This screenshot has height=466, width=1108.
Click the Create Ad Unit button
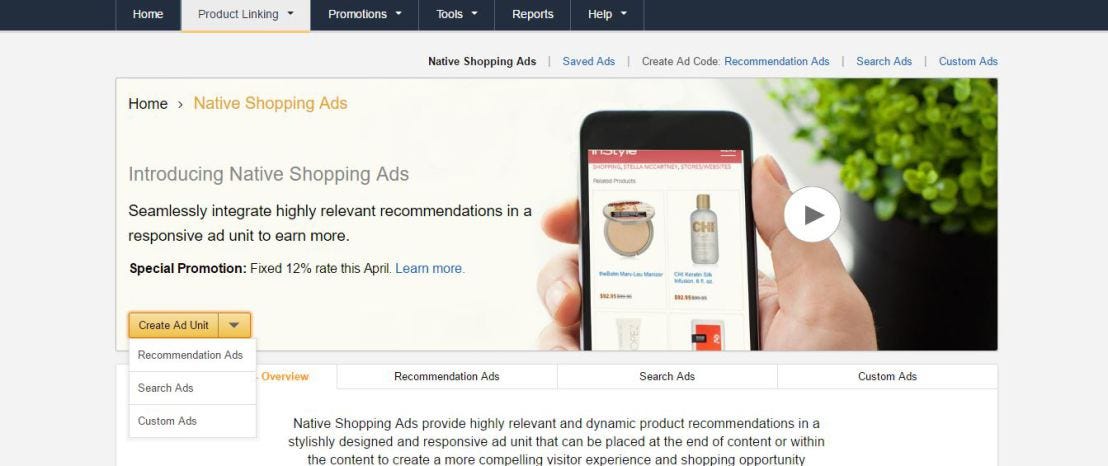coord(174,325)
